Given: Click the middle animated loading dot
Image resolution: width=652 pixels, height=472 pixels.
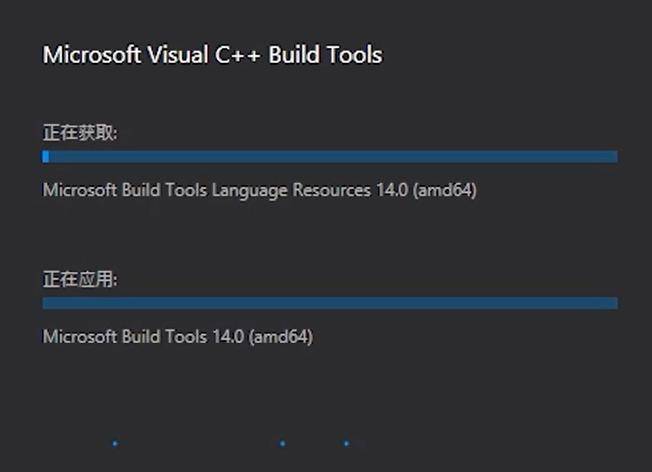Looking at the screenshot, I should [283, 443].
